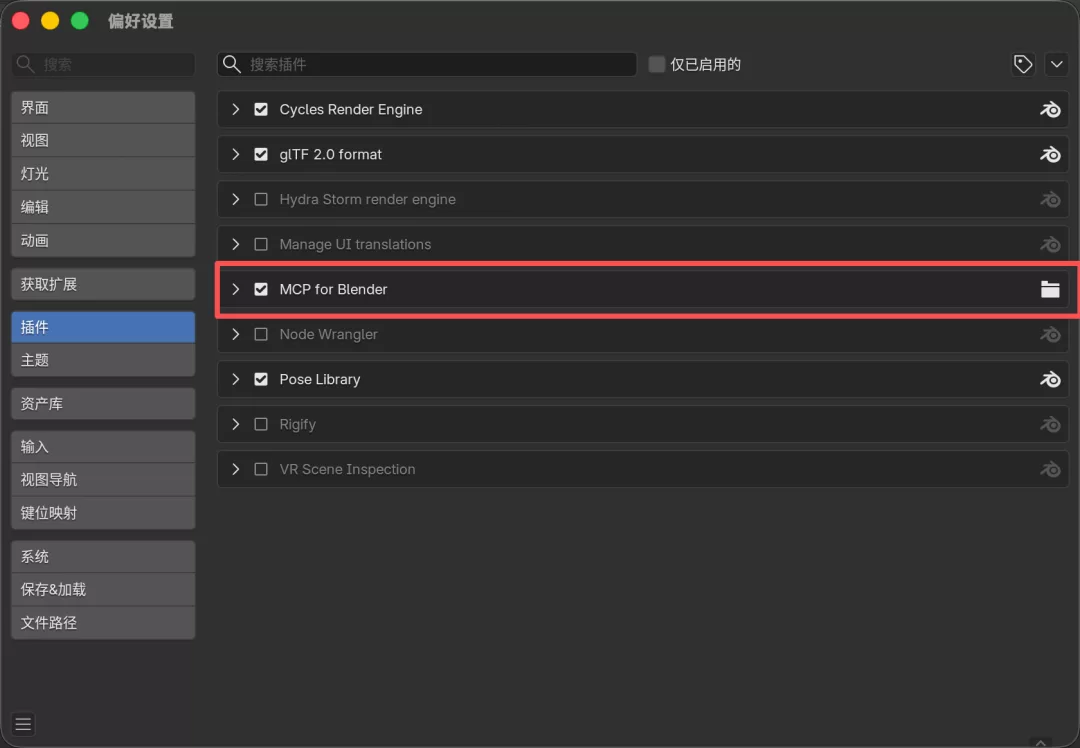Expand the Pose Library details
1080x748 pixels.
tap(236, 380)
